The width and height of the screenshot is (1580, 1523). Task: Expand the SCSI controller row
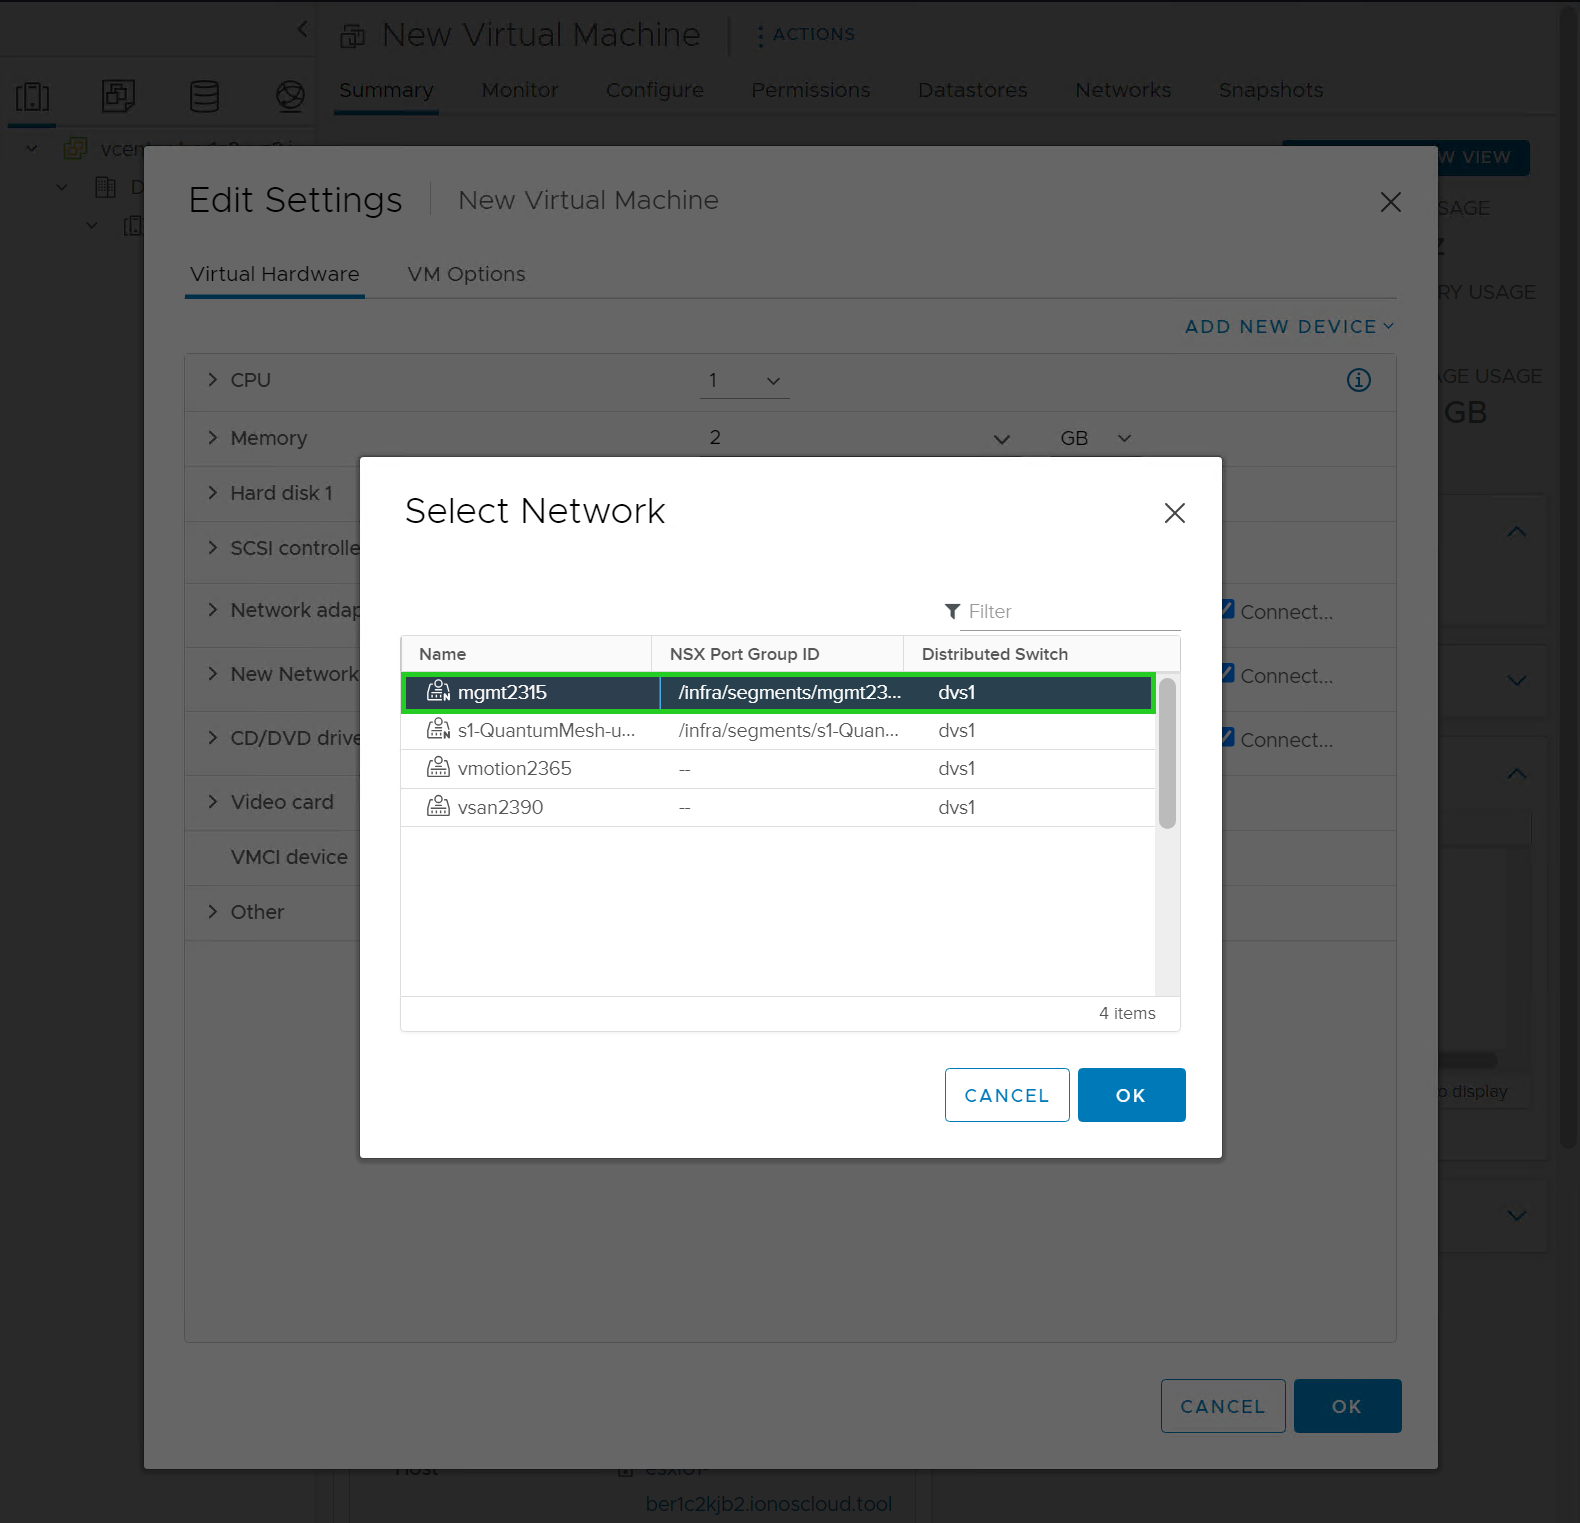[212, 548]
